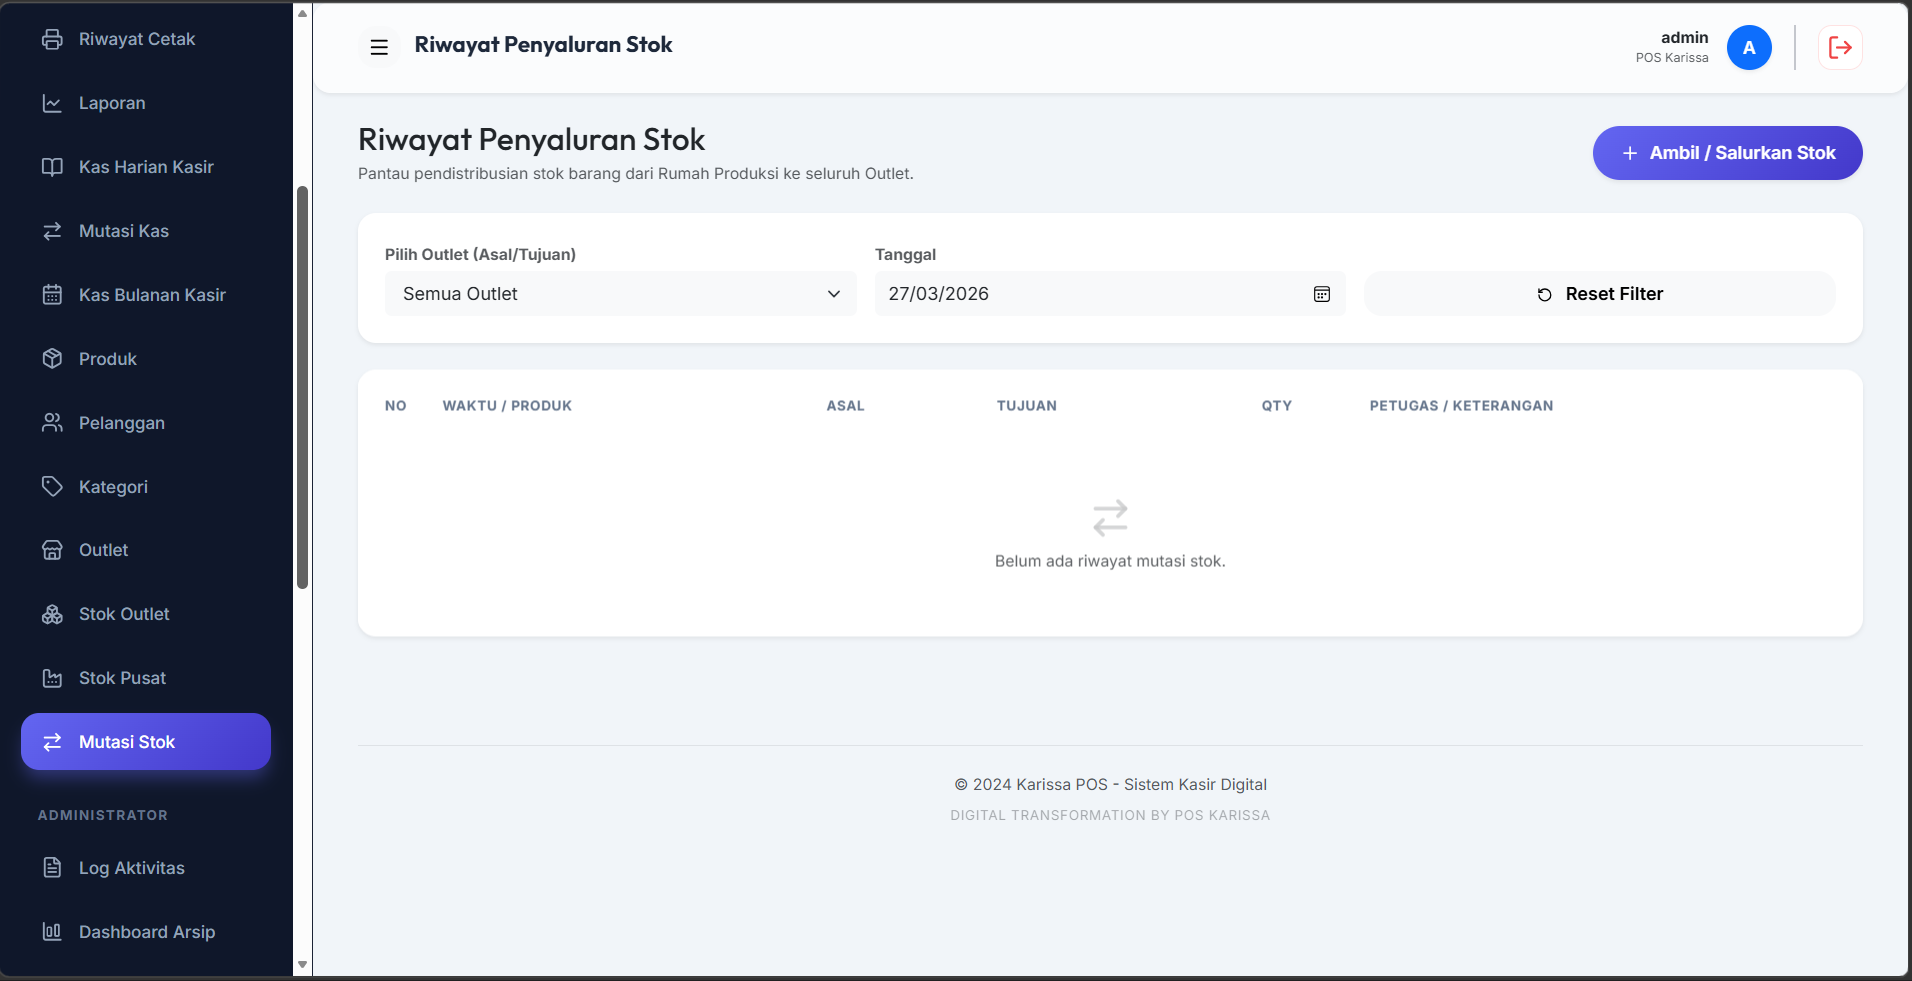Open the Pelanggan page
Screen dimensions: 1912x981
(146, 423)
